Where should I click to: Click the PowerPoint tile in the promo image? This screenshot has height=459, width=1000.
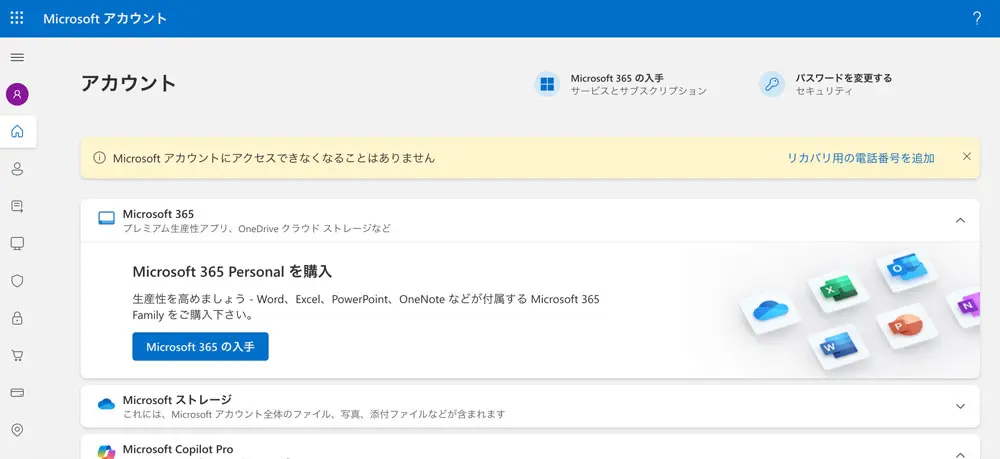[908, 325]
